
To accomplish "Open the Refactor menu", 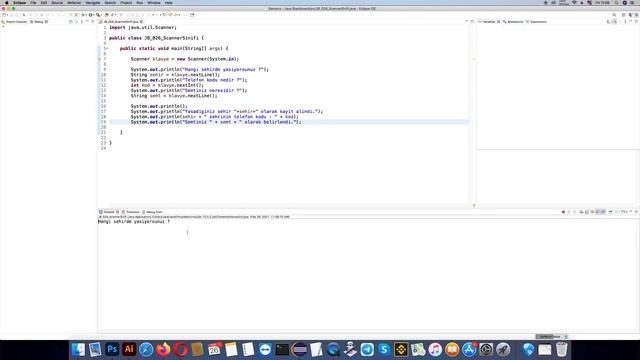I will [x=74, y=3].
